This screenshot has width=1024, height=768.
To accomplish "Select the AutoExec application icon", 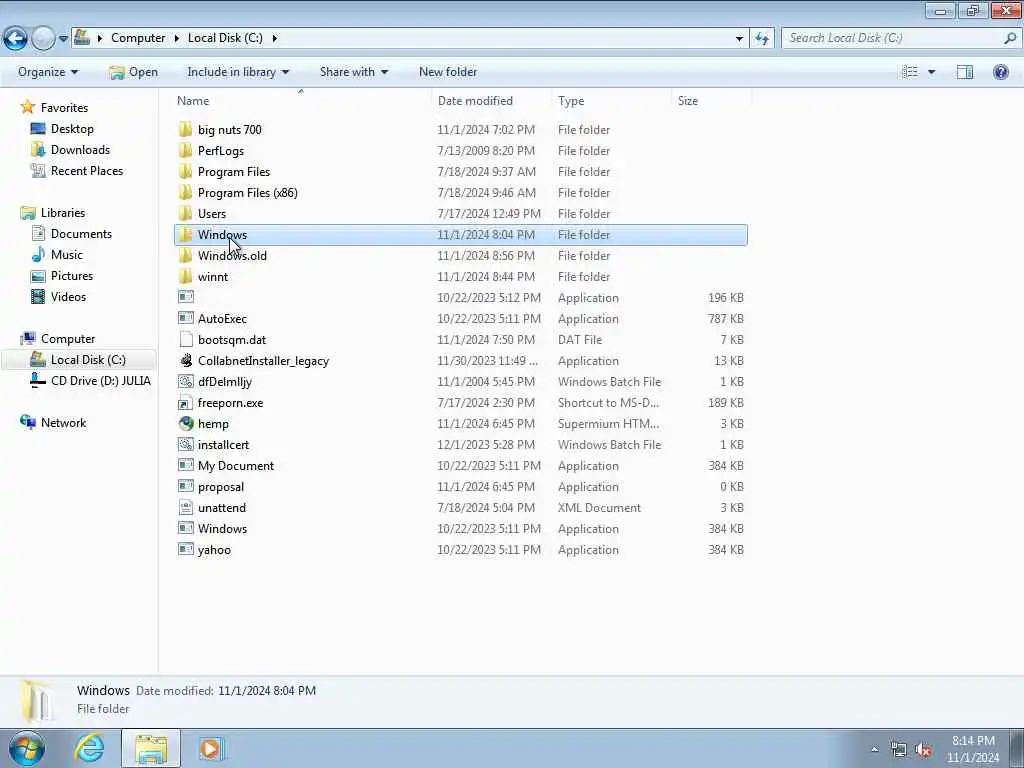I will 185,318.
